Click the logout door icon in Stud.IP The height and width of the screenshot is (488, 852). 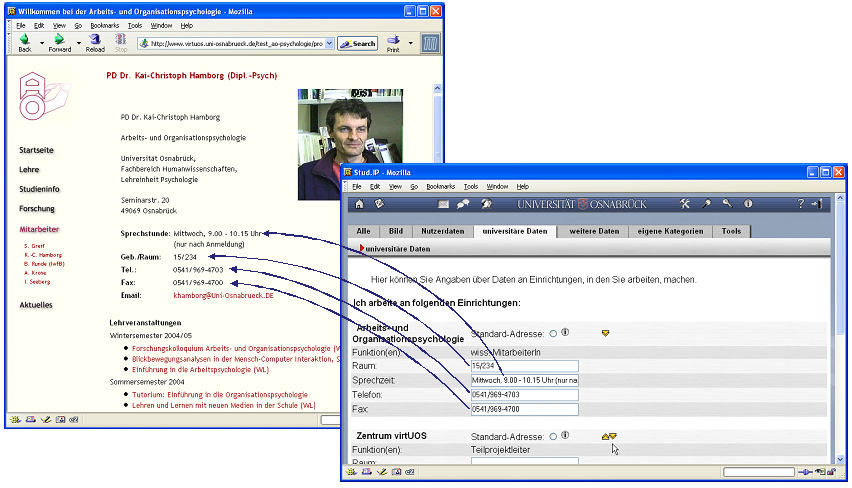(817, 204)
